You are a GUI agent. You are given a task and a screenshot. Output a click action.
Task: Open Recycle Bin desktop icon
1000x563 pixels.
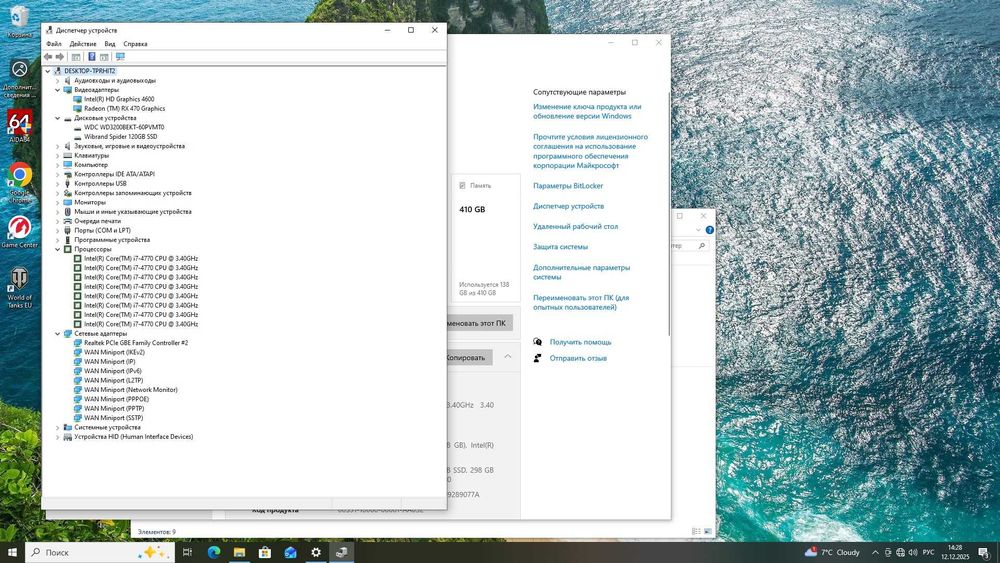(19, 22)
